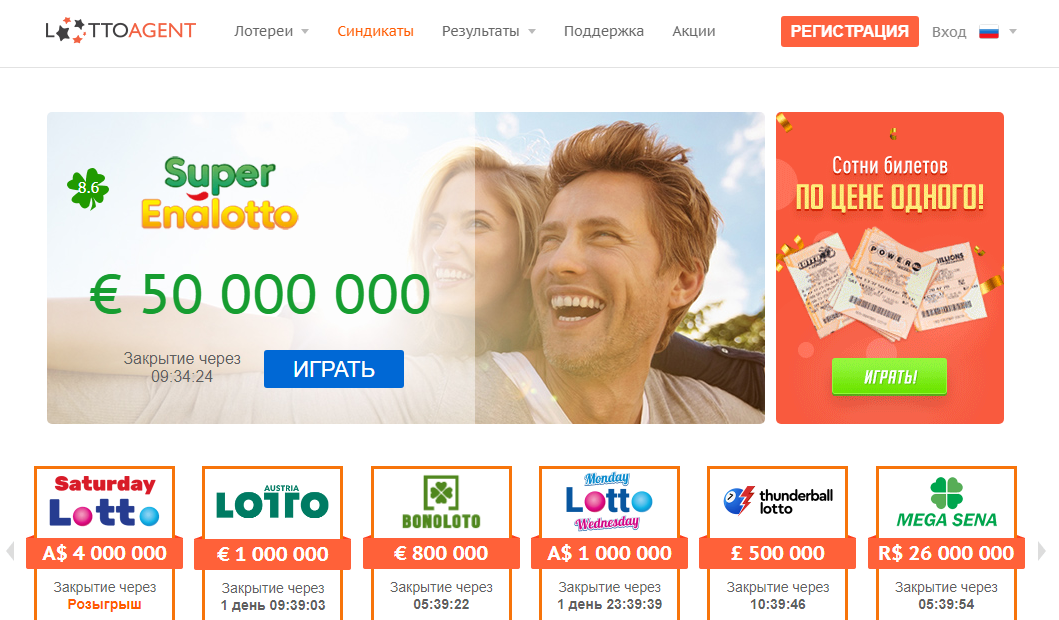Click the РЕГИСТРАЦИЯ button
The image size is (1059, 620).
click(850, 32)
